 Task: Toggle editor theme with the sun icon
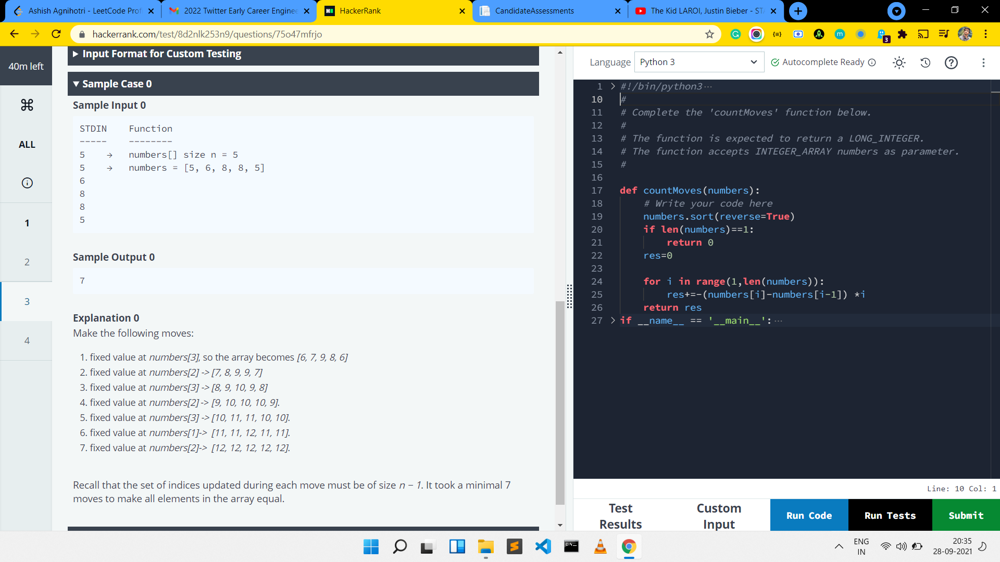tap(899, 63)
